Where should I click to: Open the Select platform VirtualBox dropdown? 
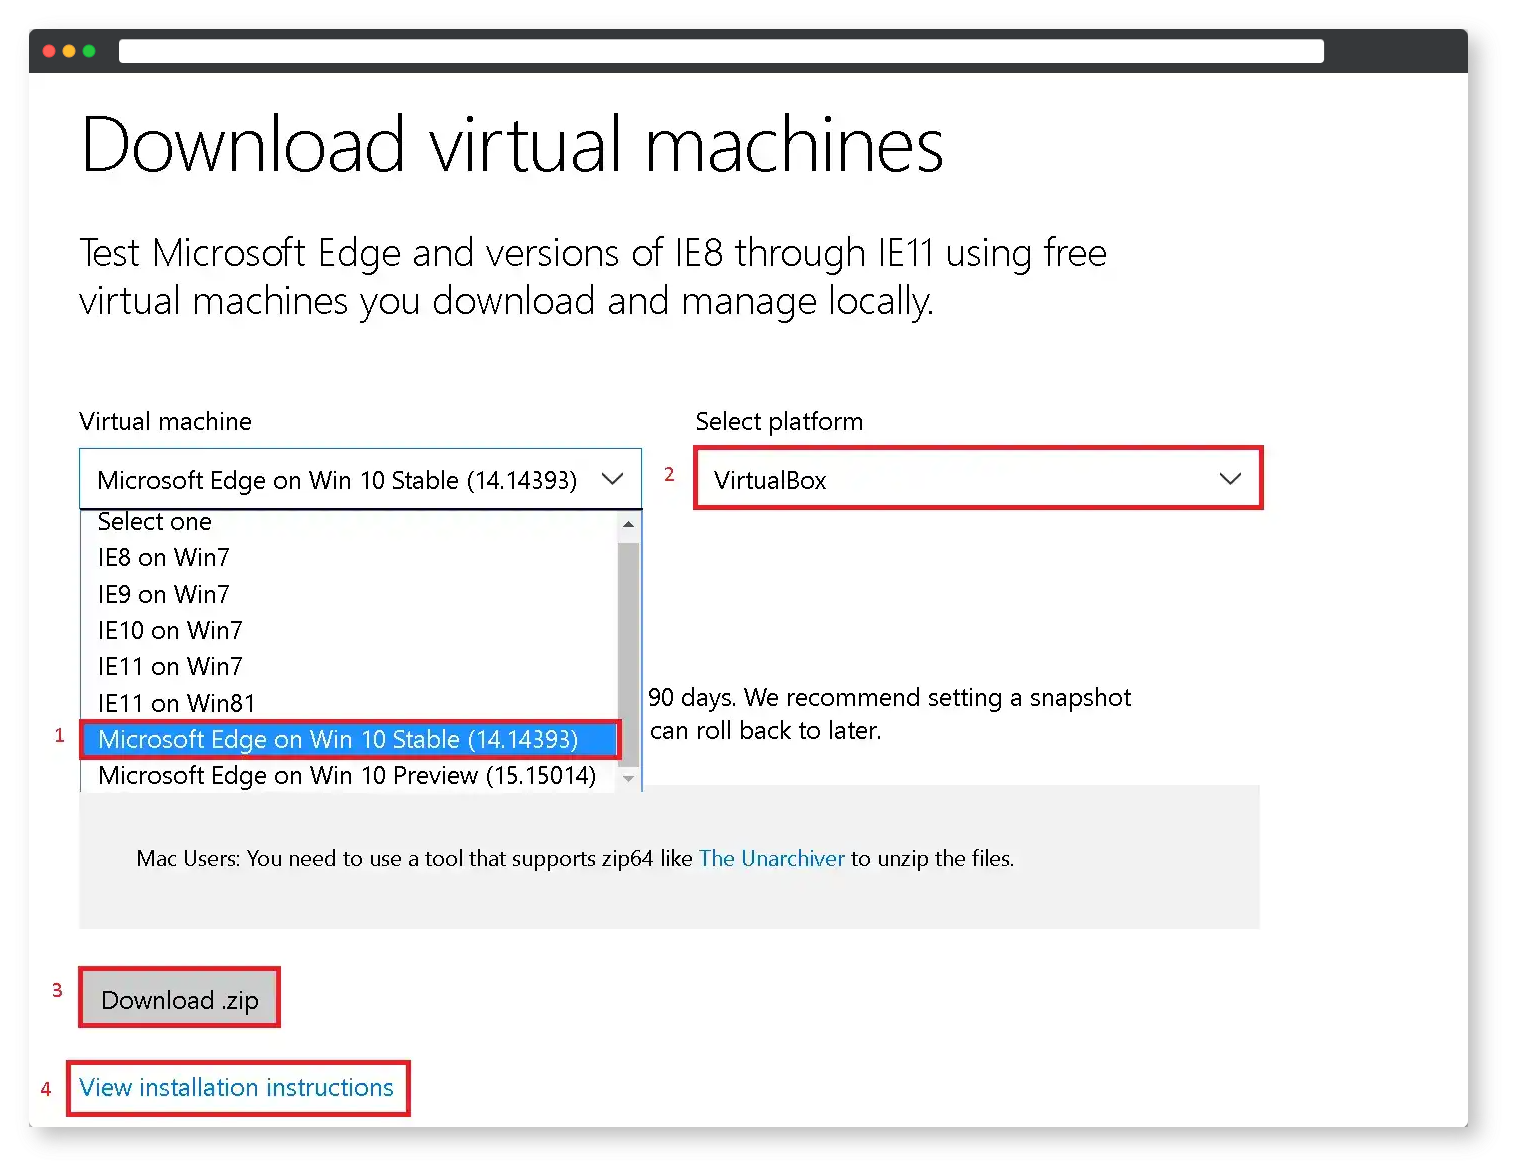tap(978, 479)
